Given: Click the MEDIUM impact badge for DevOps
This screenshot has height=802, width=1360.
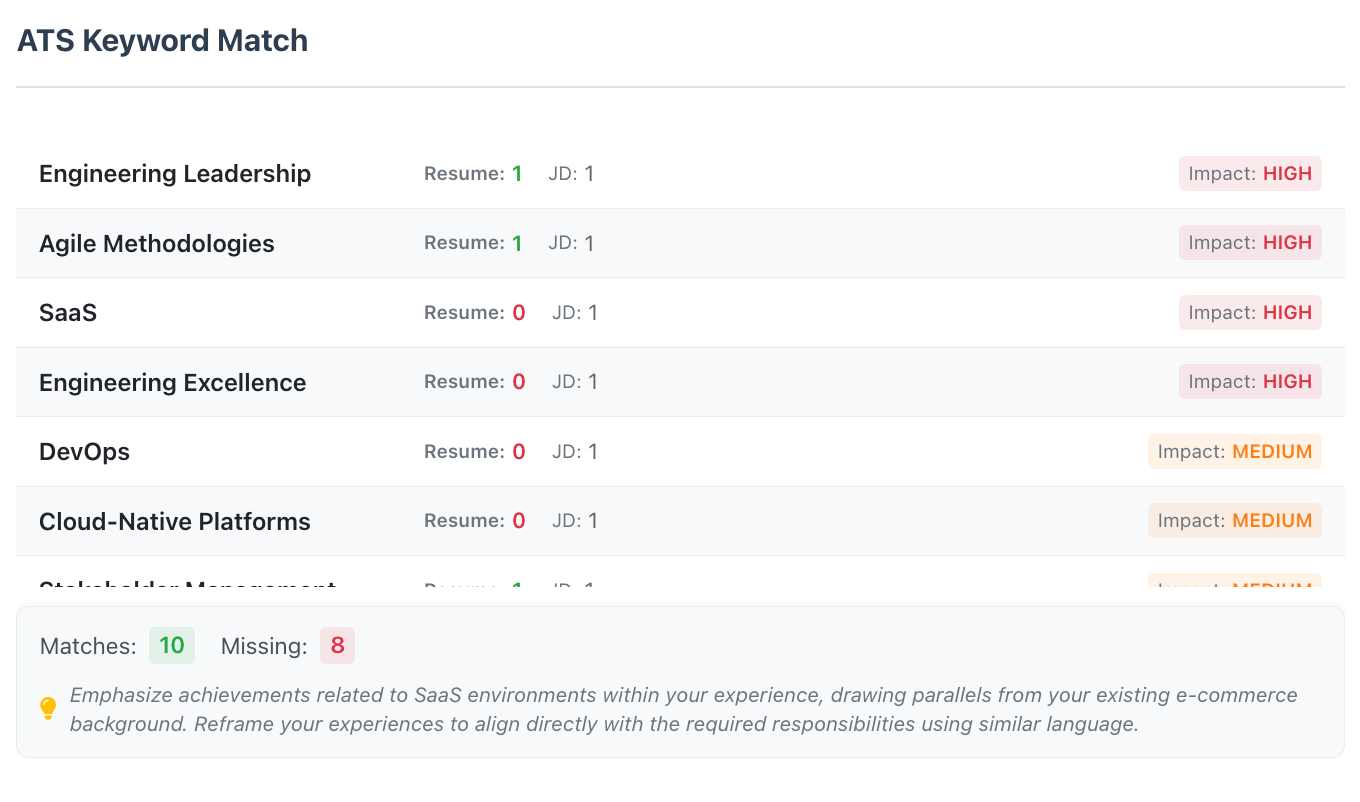Looking at the screenshot, I should click(x=1235, y=452).
